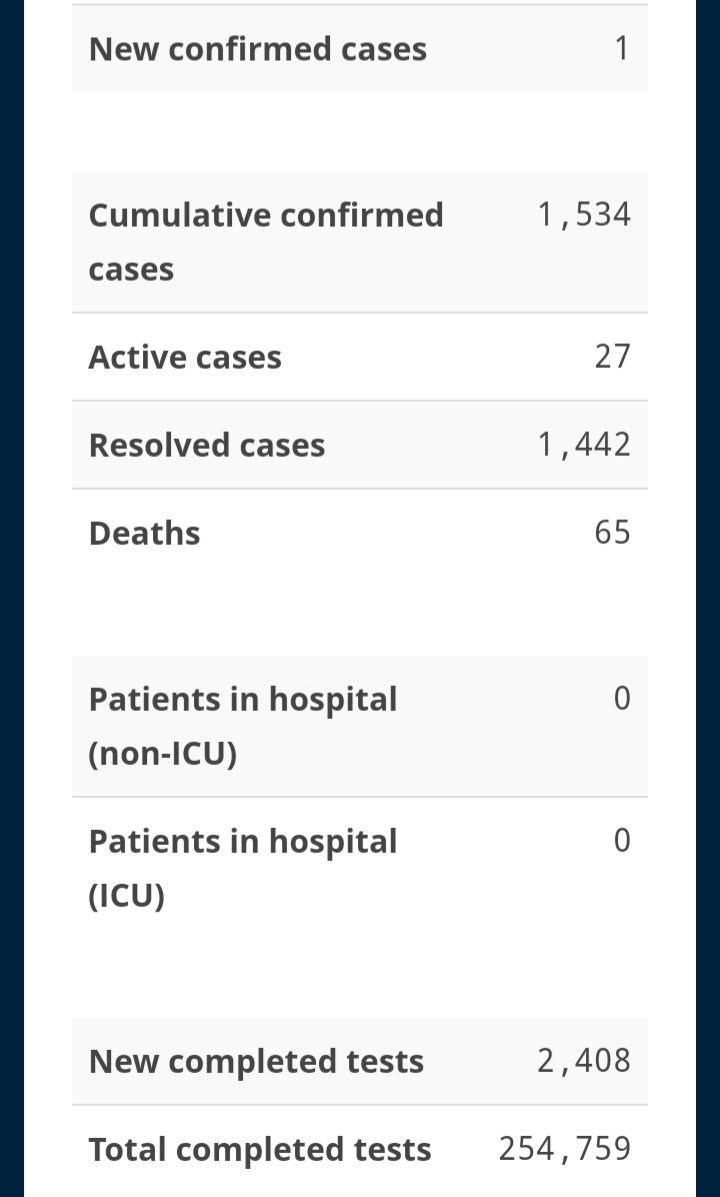The image size is (720, 1197).
Task: Select Patients in hospital (ICU) label
Action: click(x=243, y=868)
